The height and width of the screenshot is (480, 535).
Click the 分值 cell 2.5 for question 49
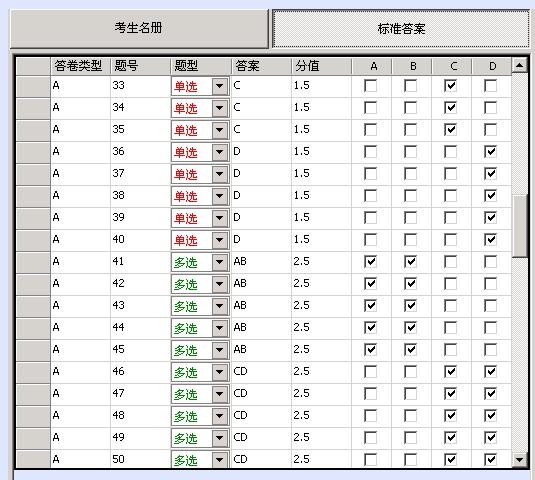(x=321, y=438)
